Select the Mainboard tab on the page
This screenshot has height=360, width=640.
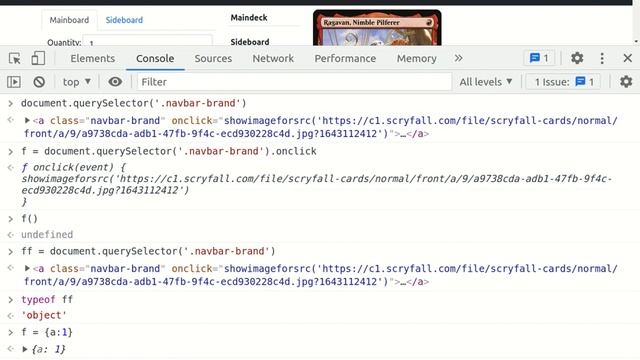[x=69, y=20]
